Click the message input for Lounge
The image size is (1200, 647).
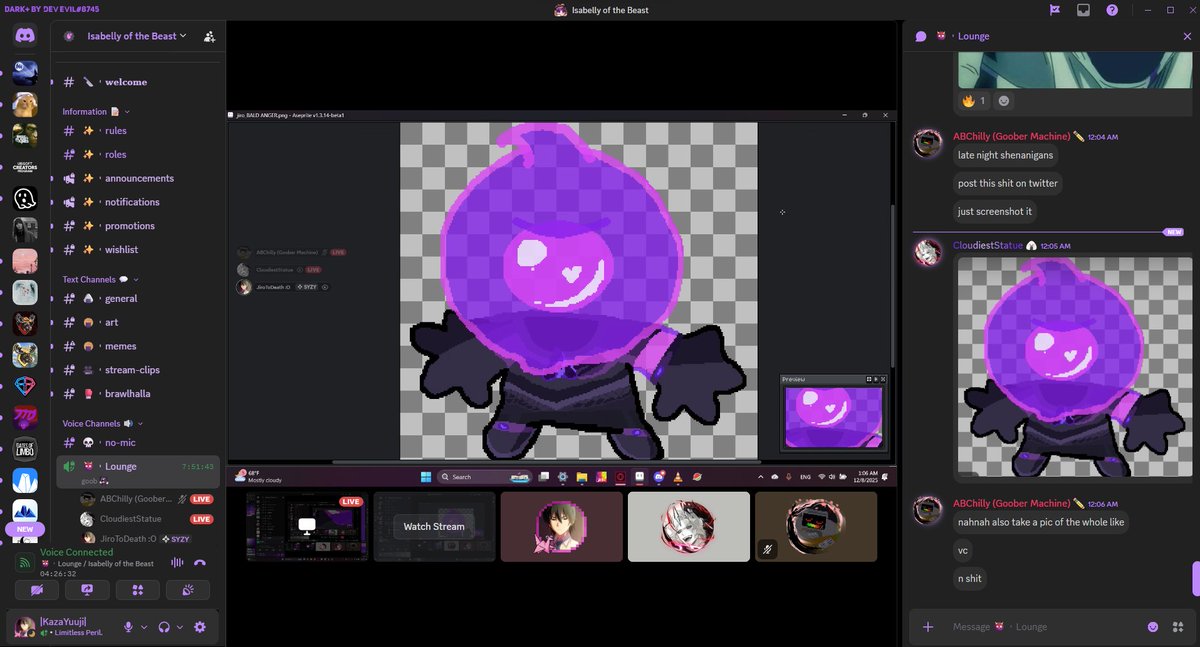[x=1040, y=627]
